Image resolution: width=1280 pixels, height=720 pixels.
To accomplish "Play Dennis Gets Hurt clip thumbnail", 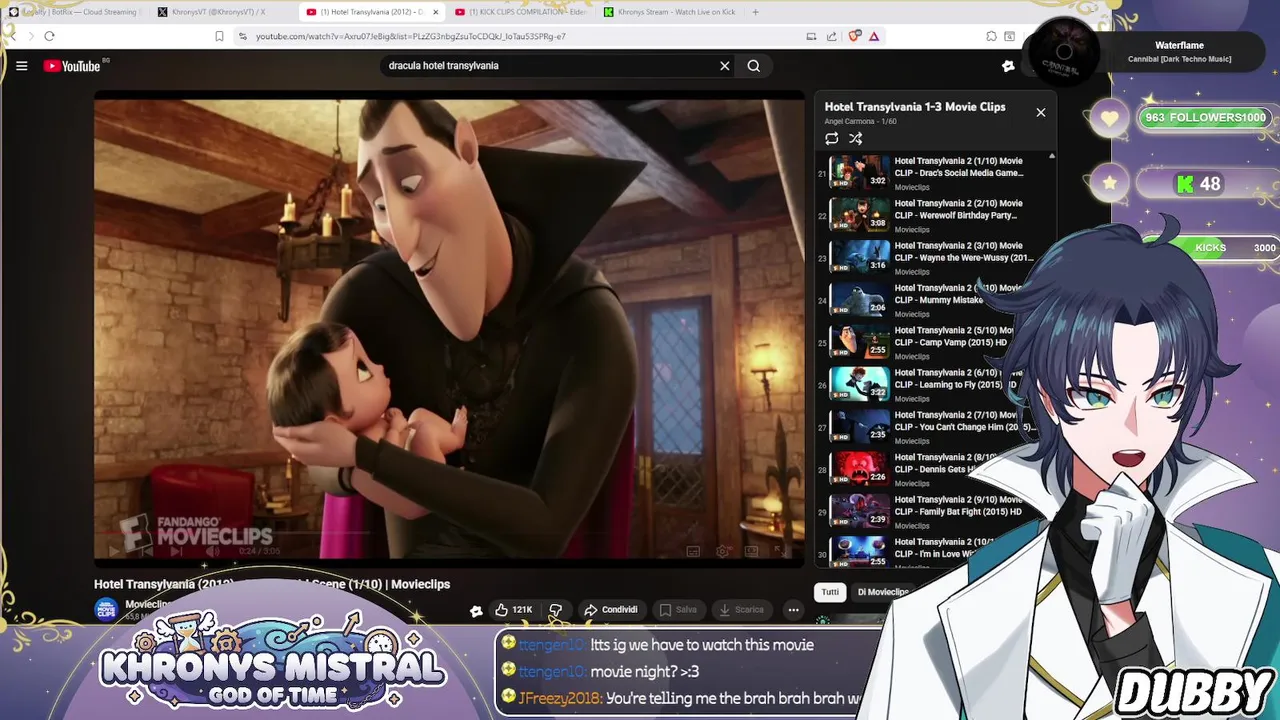I will click(x=859, y=467).
